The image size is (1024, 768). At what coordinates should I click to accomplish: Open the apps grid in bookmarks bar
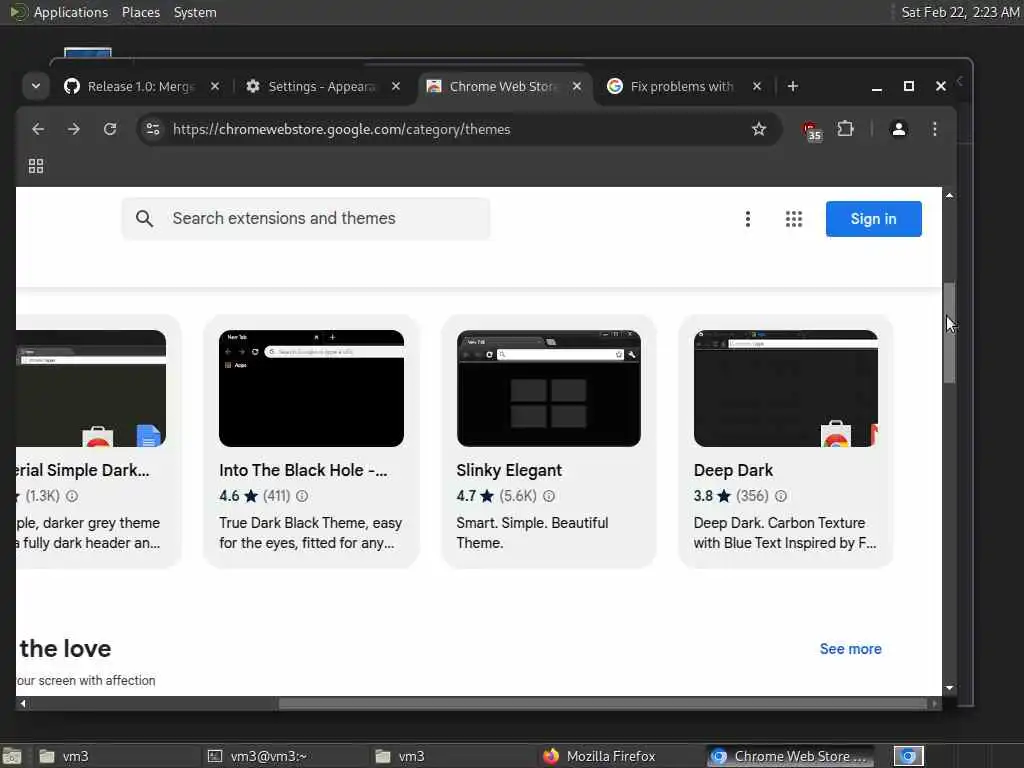click(36, 166)
